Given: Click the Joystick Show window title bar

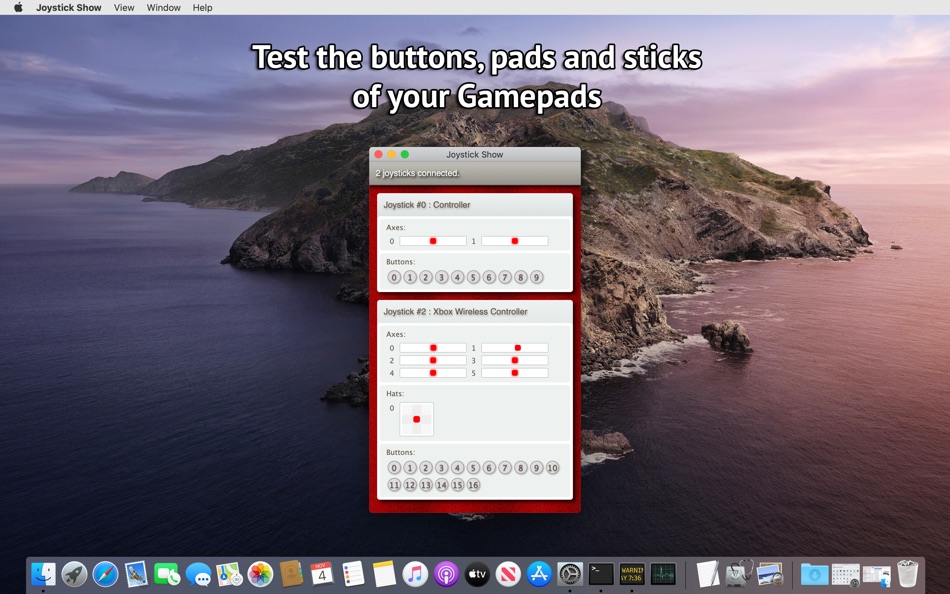Looking at the screenshot, I should pyautogui.click(x=474, y=155).
